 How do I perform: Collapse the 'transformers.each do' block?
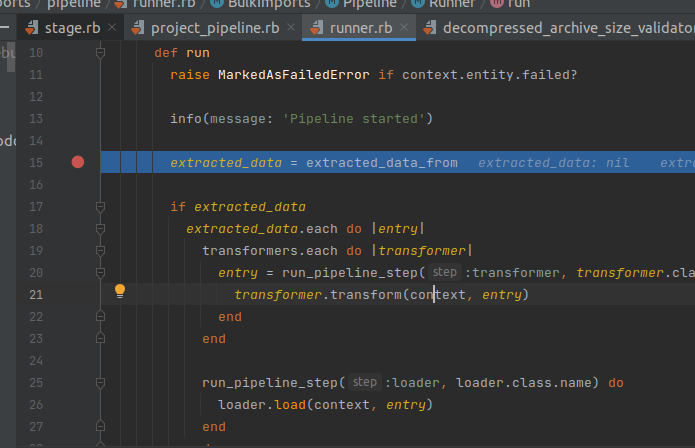pos(100,250)
